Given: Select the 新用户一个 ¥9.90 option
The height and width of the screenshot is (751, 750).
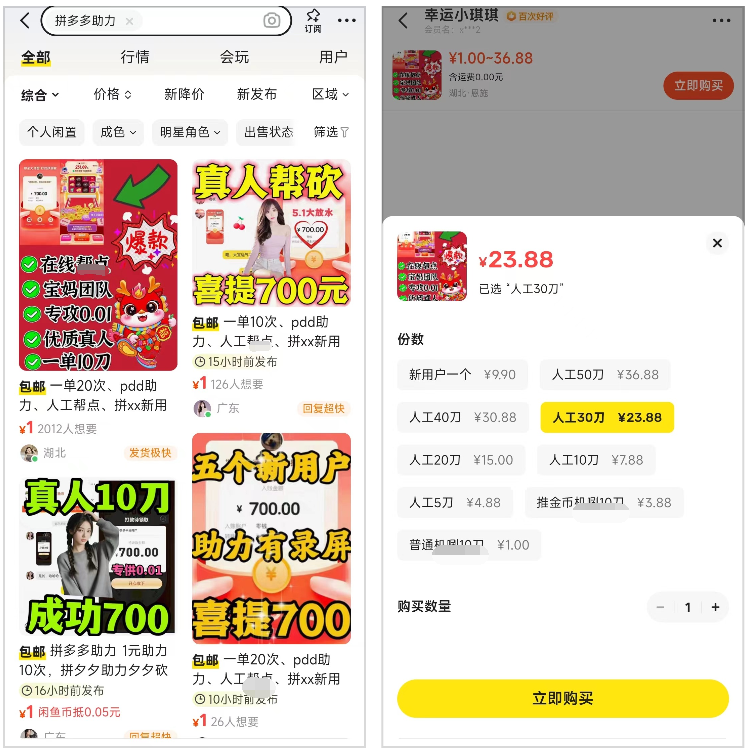Looking at the screenshot, I should pos(462,375).
